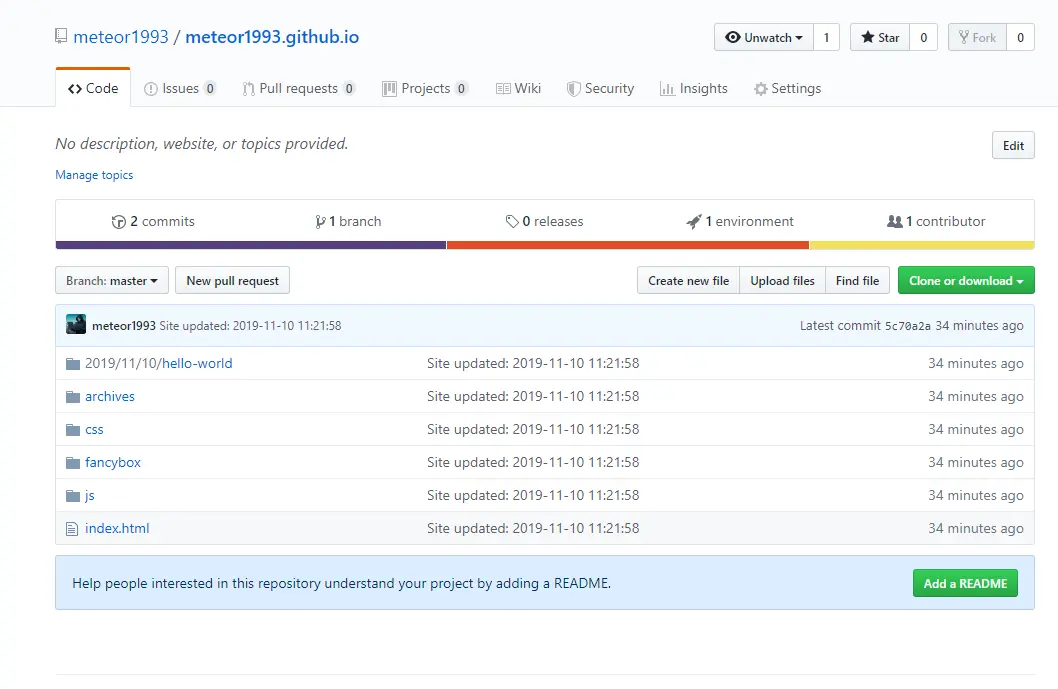This screenshot has height=689, width=1058.
Task: Click the commits history clock icon
Action: point(119,221)
